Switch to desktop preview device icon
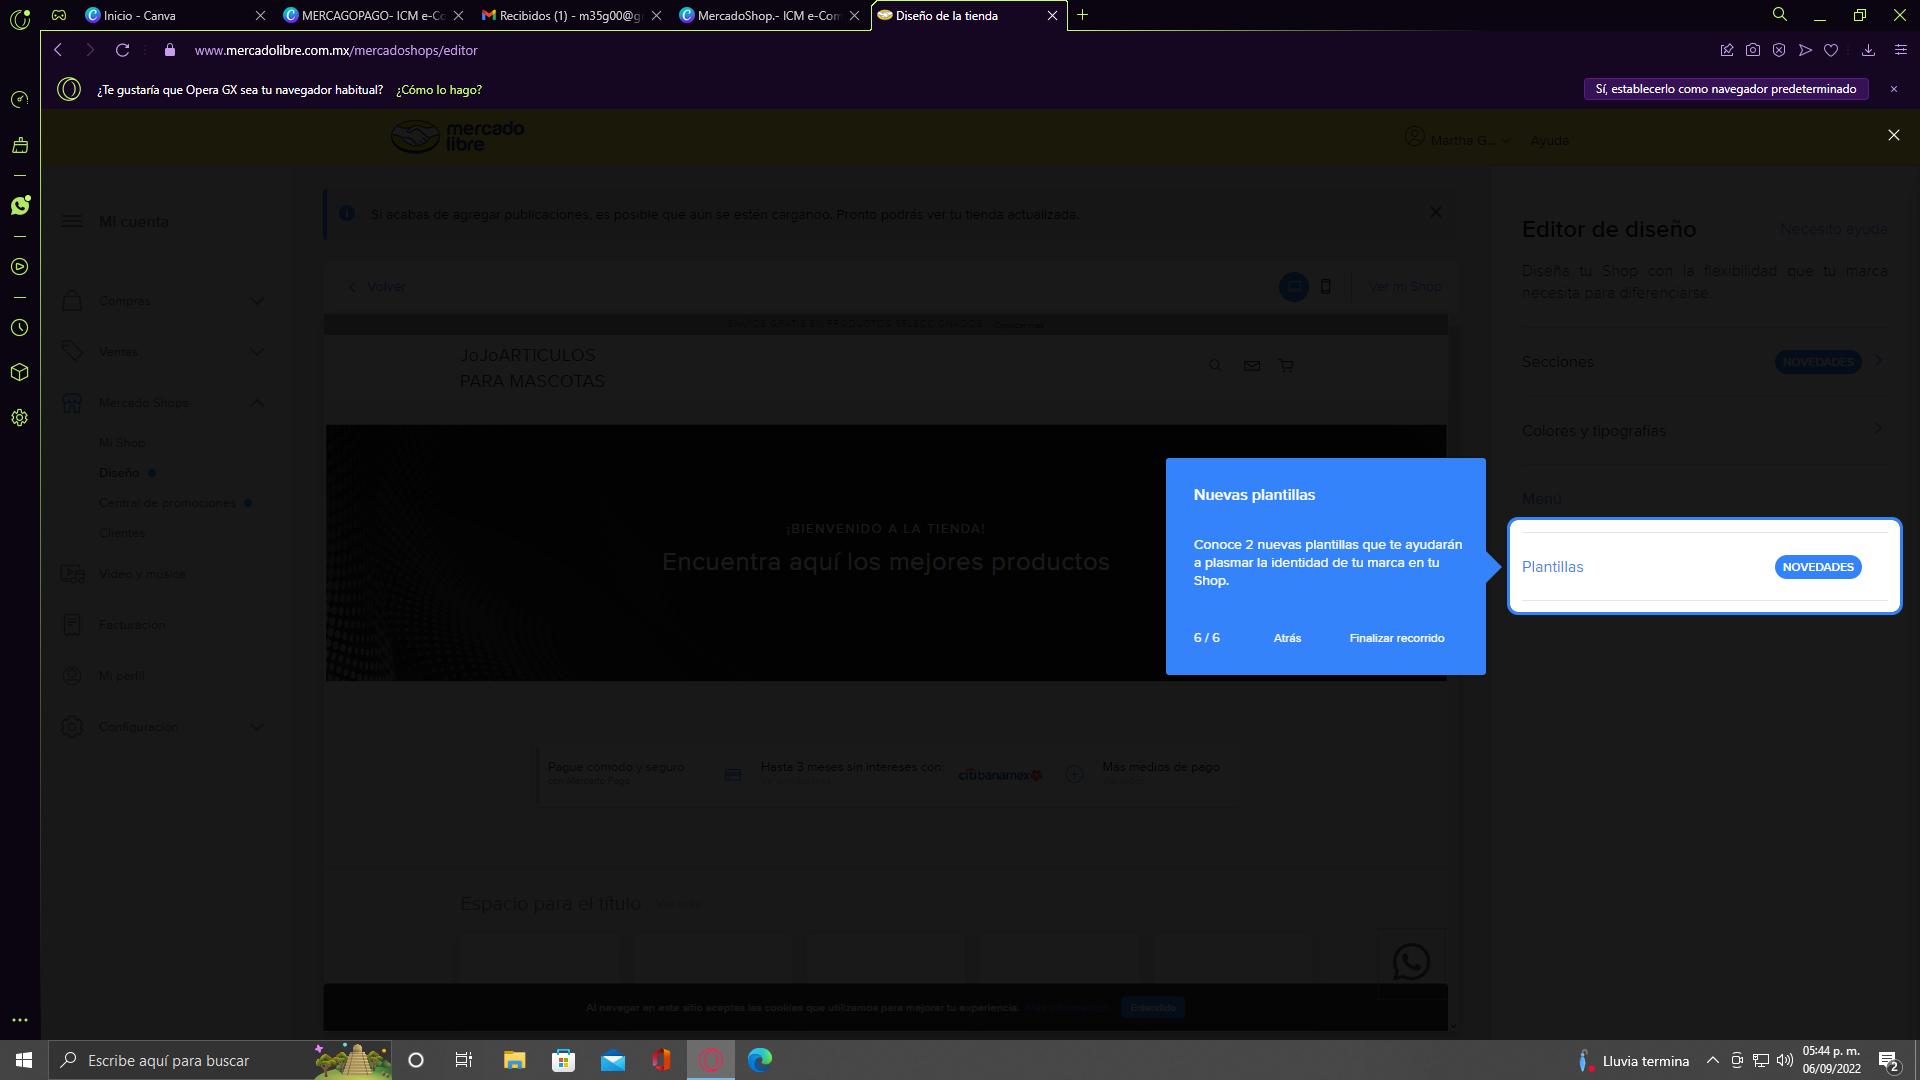 click(1293, 287)
